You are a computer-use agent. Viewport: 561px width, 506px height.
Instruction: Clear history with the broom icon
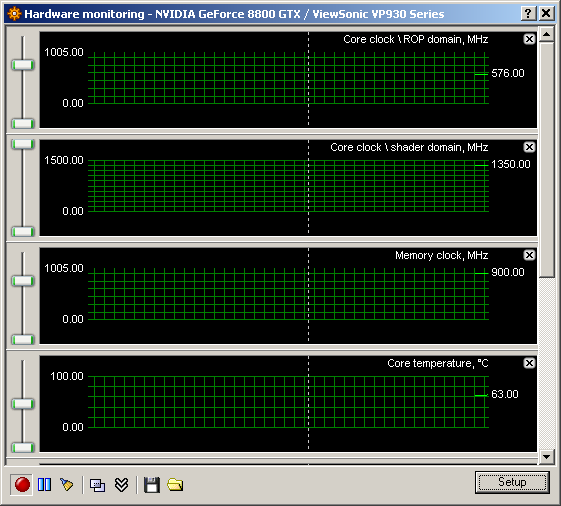tap(67, 485)
